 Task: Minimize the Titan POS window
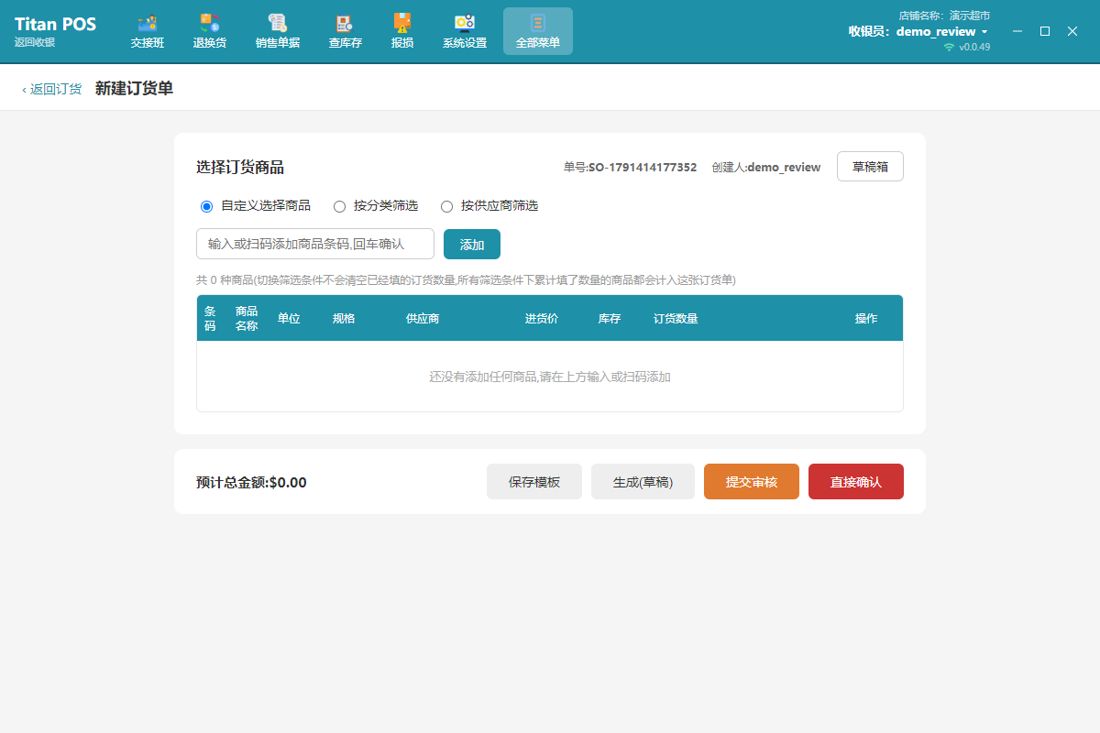[1017, 31]
